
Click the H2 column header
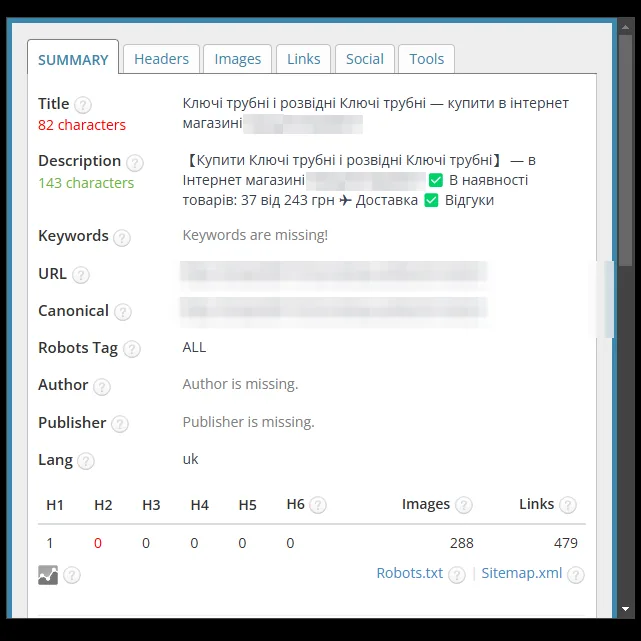point(103,505)
